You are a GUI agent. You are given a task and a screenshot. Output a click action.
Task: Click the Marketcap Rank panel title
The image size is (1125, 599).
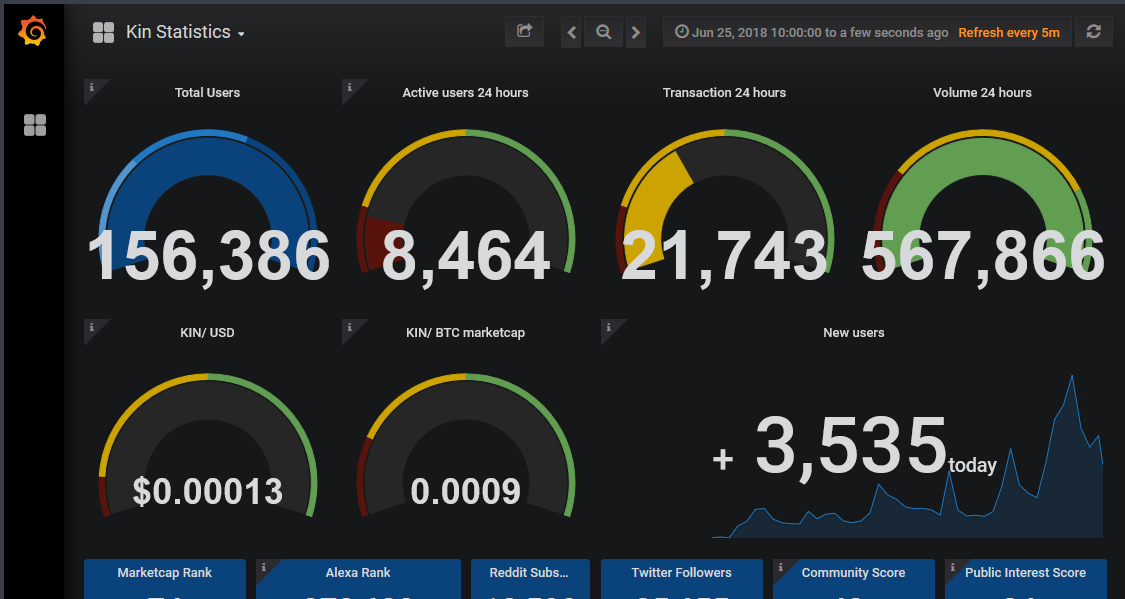coord(164,572)
